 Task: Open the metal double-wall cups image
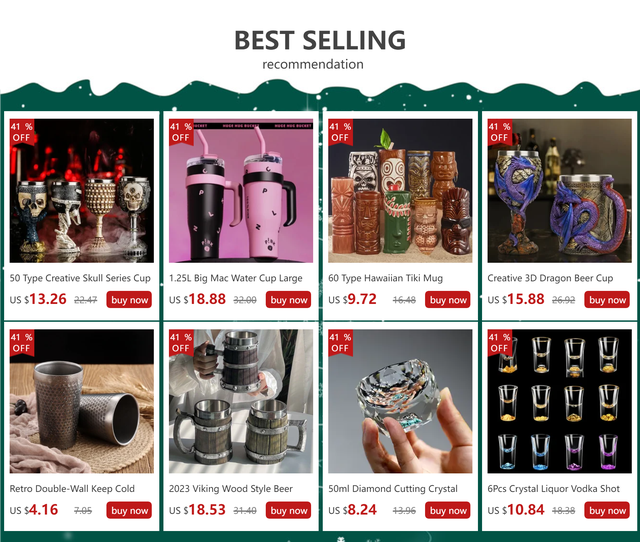(x=82, y=401)
